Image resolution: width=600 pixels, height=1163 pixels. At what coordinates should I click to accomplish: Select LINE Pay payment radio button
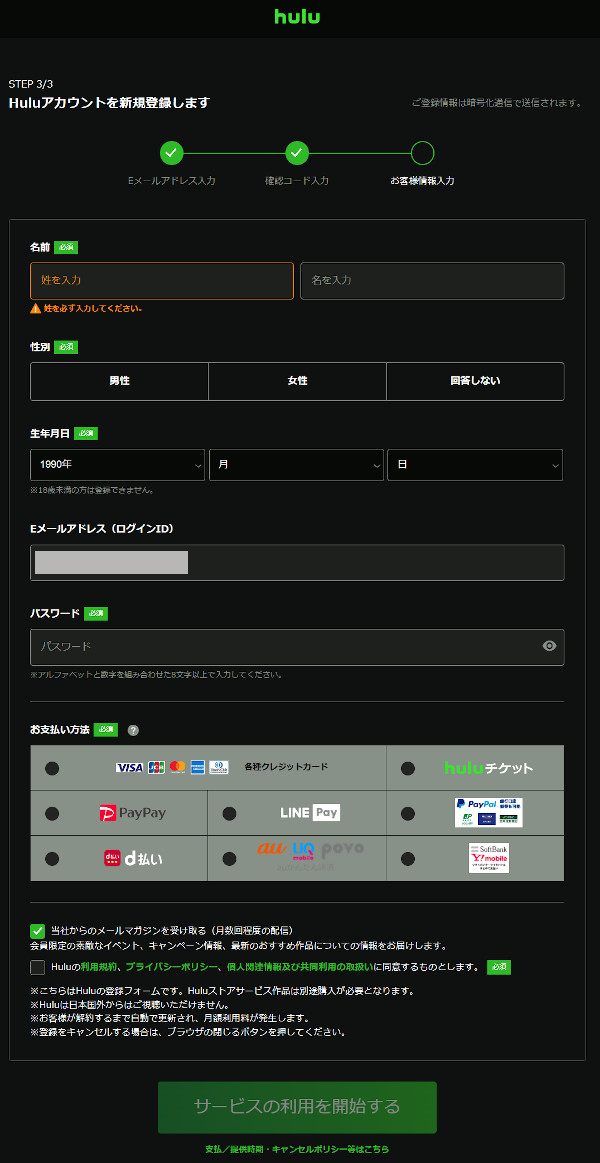[229, 814]
